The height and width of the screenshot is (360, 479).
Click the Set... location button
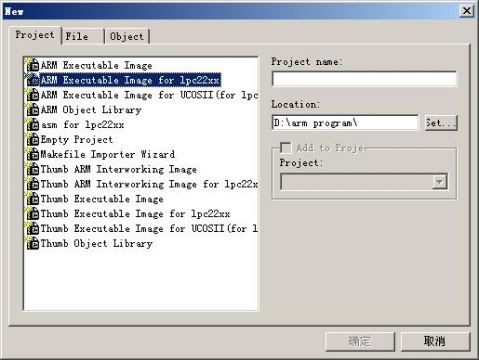[x=441, y=123]
